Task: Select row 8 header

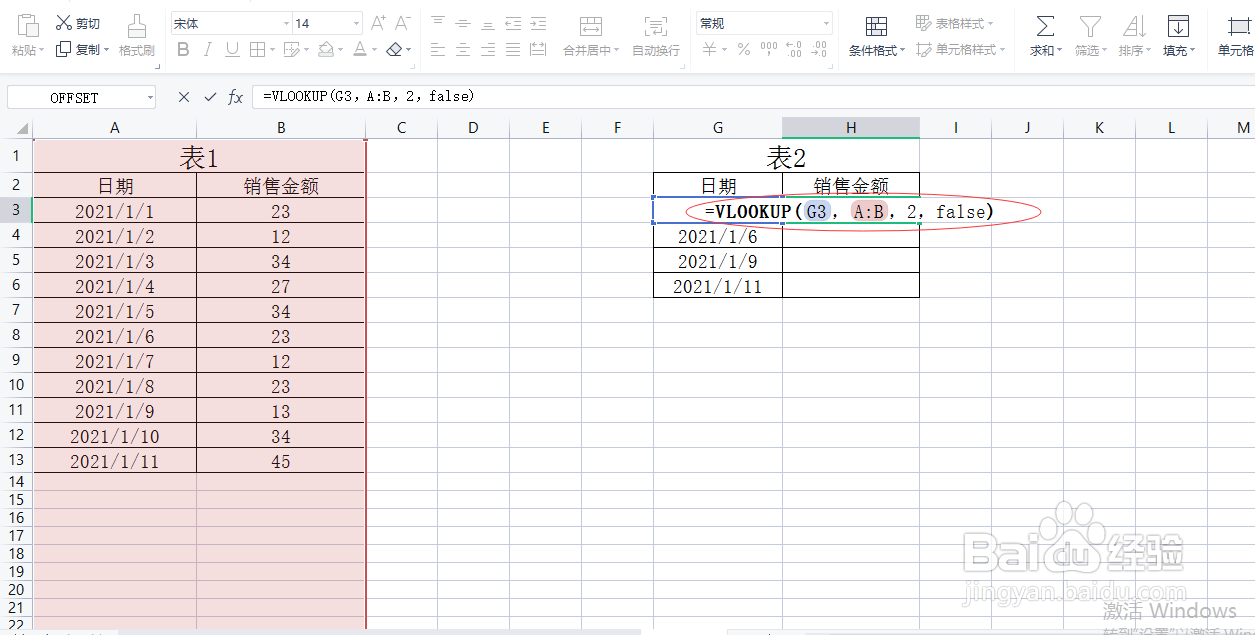Action: coord(16,336)
